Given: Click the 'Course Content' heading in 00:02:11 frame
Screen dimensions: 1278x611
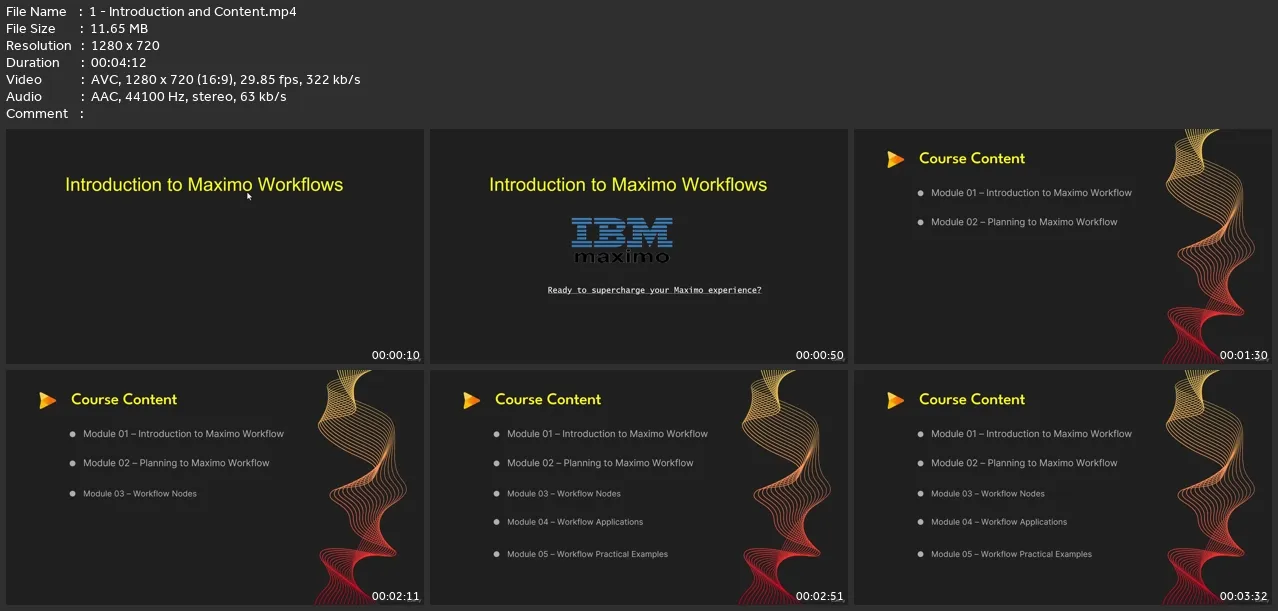Looking at the screenshot, I should pos(124,399).
